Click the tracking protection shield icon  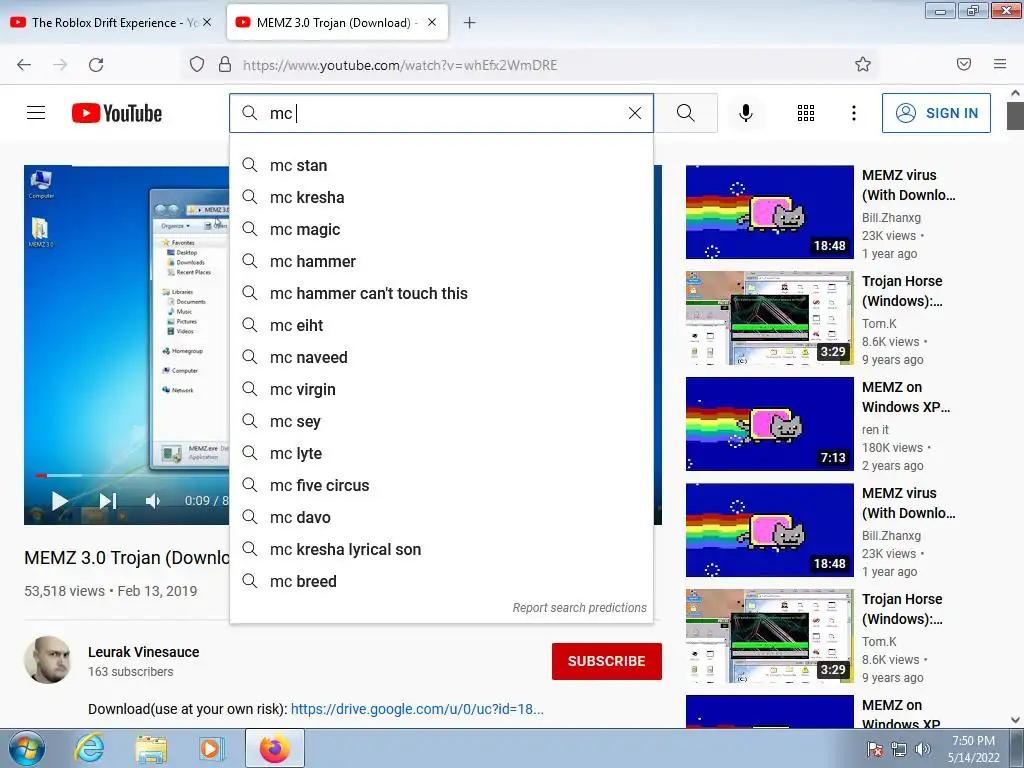(x=197, y=65)
